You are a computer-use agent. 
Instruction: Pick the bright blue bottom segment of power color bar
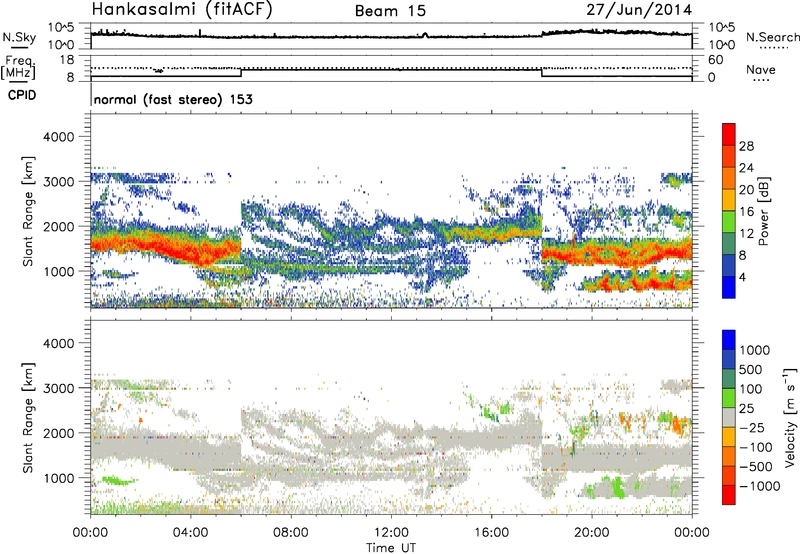(729, 287)
